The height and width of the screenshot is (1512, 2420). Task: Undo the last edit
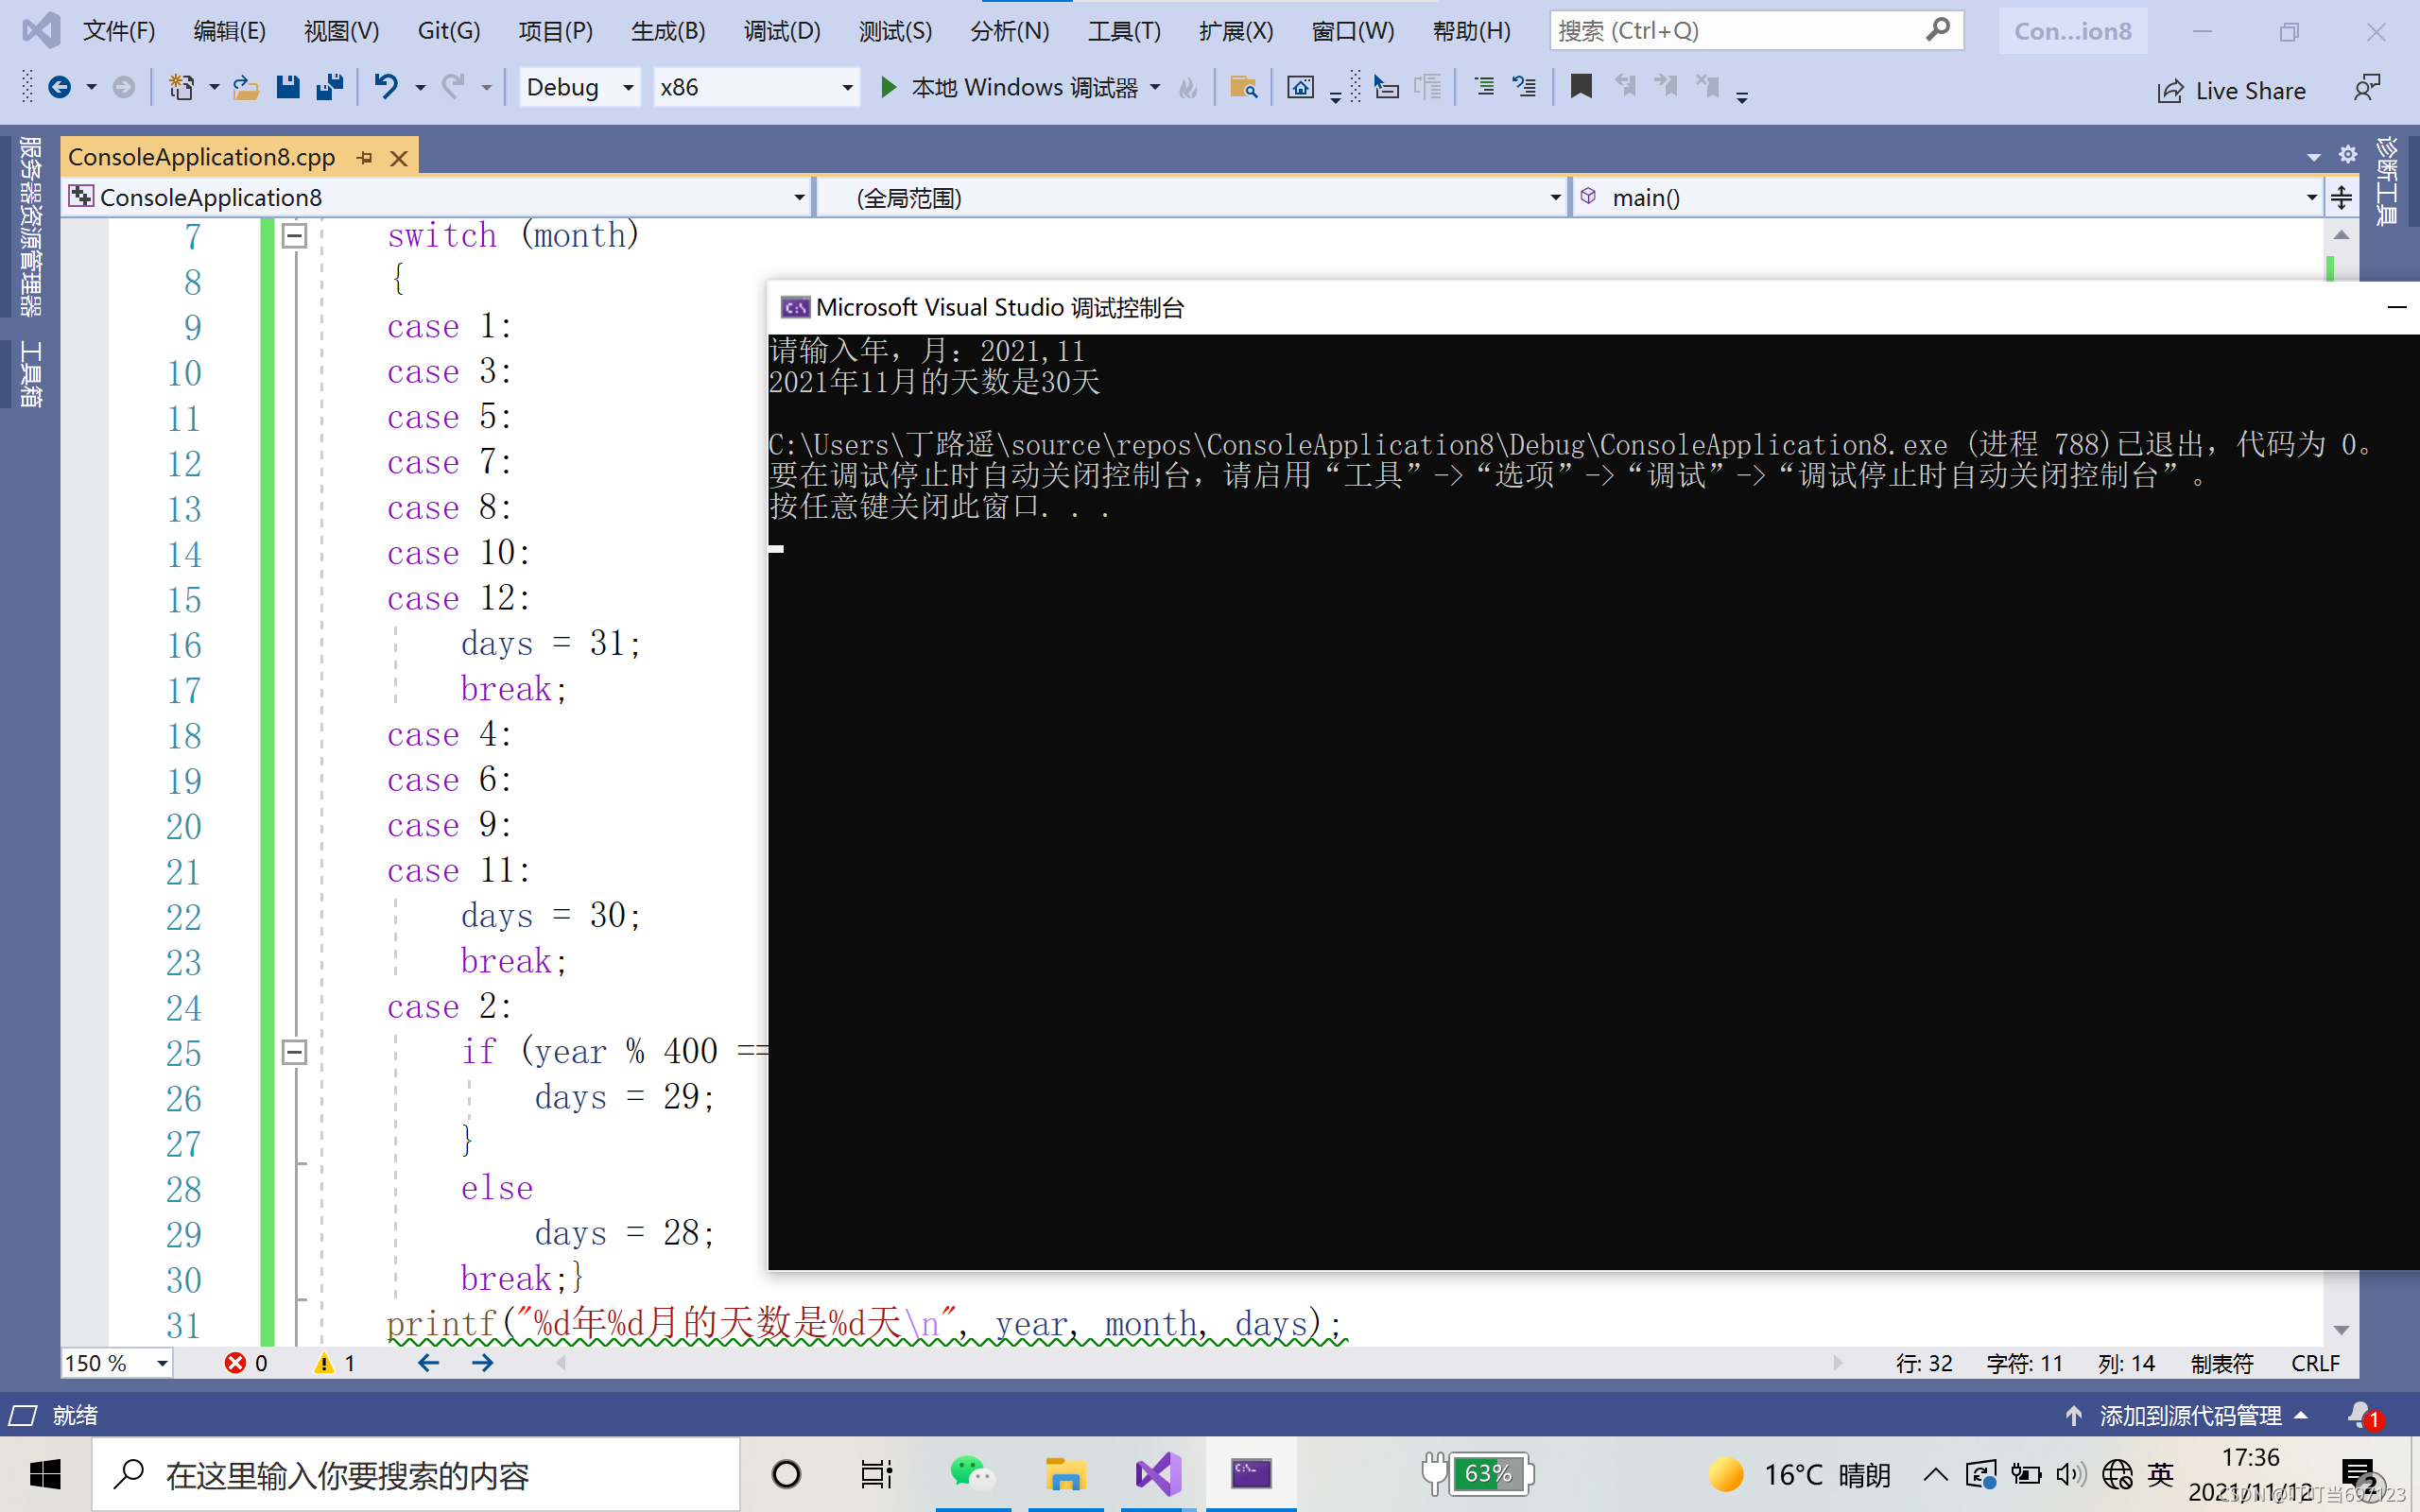point(386,88)
